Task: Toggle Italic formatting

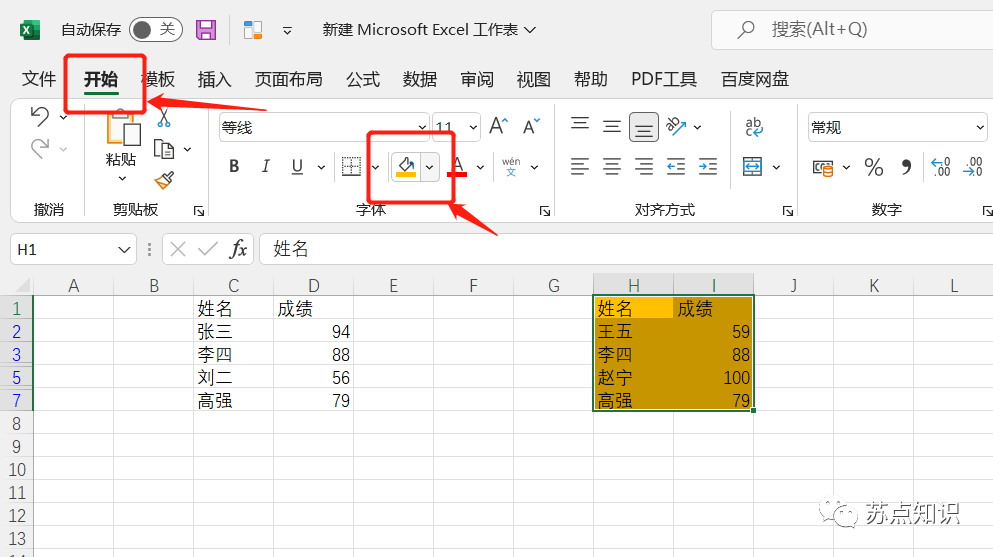Action: (265, 166)
